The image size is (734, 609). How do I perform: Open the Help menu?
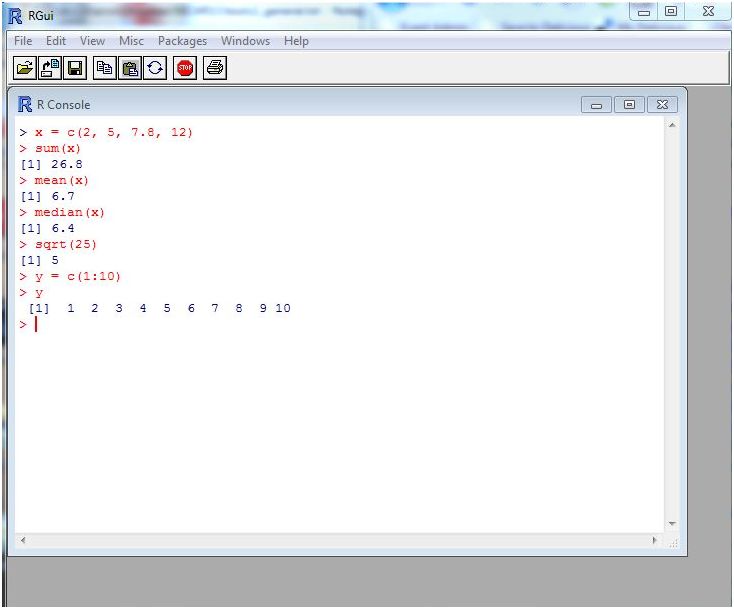(296, 41)
